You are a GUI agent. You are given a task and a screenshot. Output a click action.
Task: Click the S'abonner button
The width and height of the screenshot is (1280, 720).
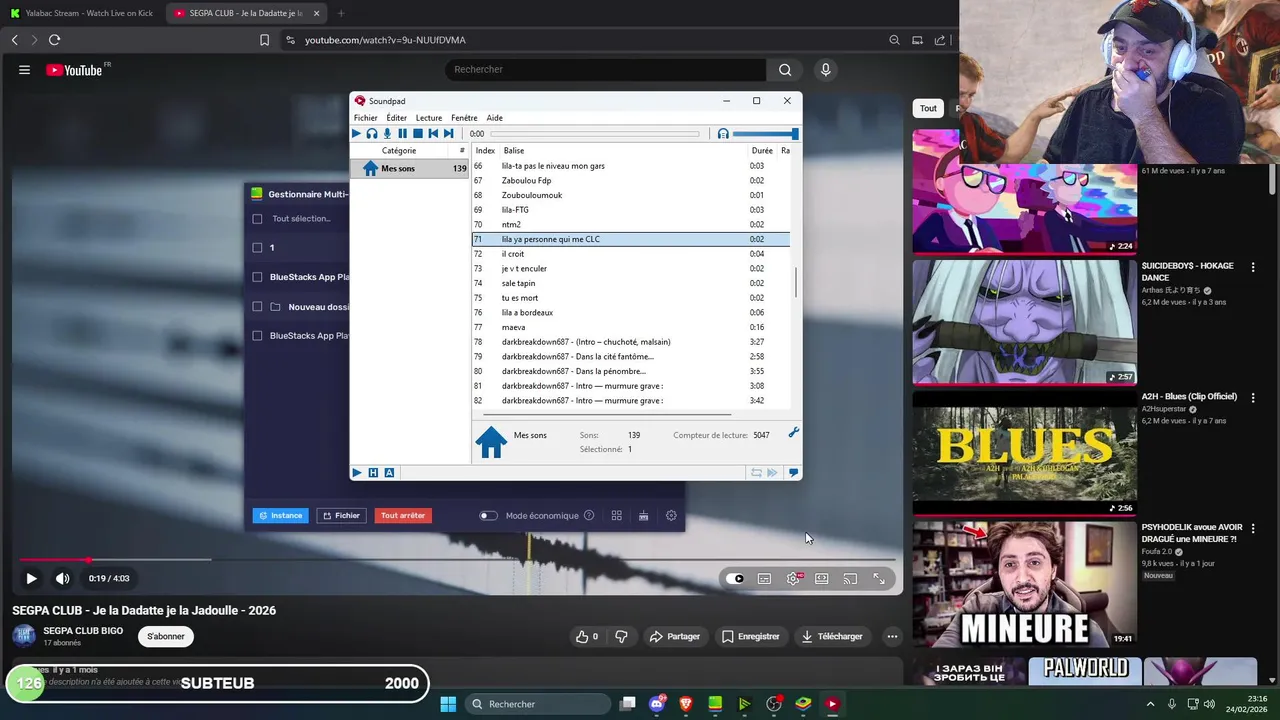click(166, 636)
